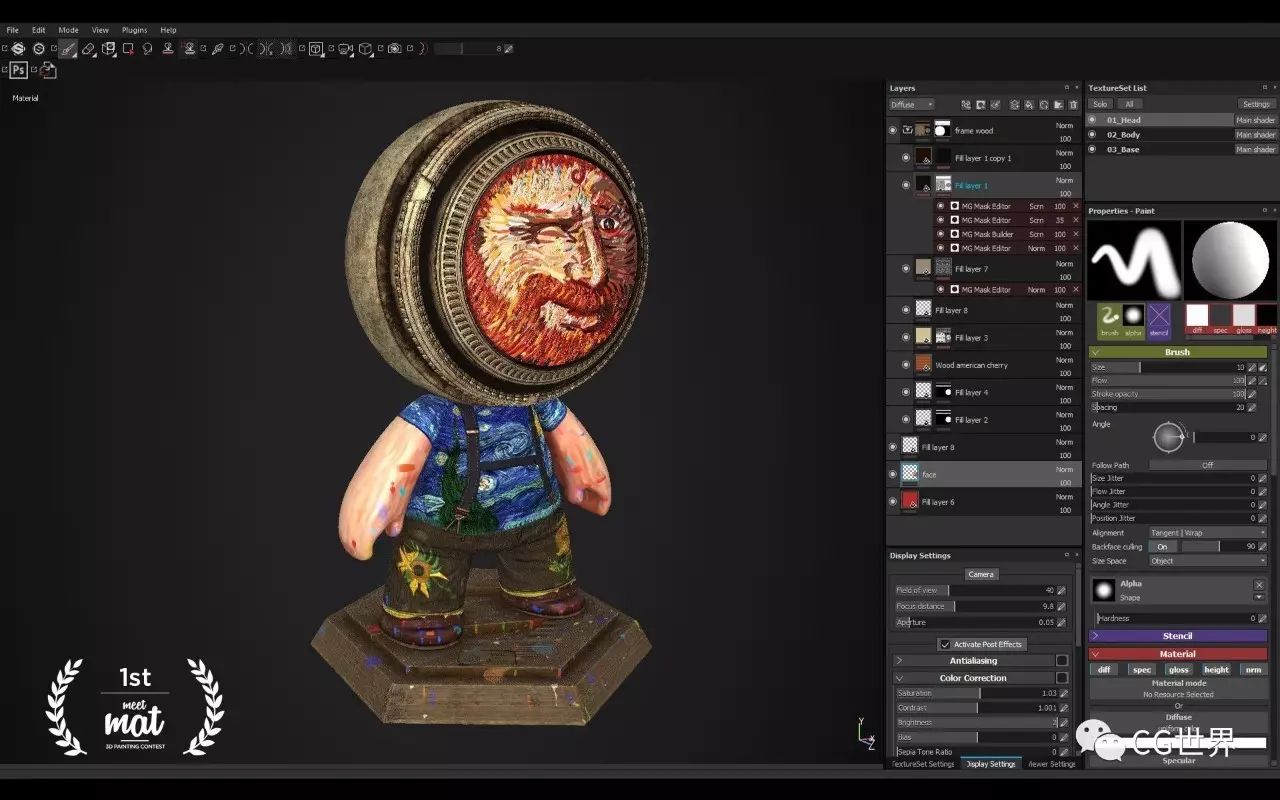Open the Alpha shape dropdown arrow
The height and width of the screenshot is (800, 1280).
click(1259, 597)
